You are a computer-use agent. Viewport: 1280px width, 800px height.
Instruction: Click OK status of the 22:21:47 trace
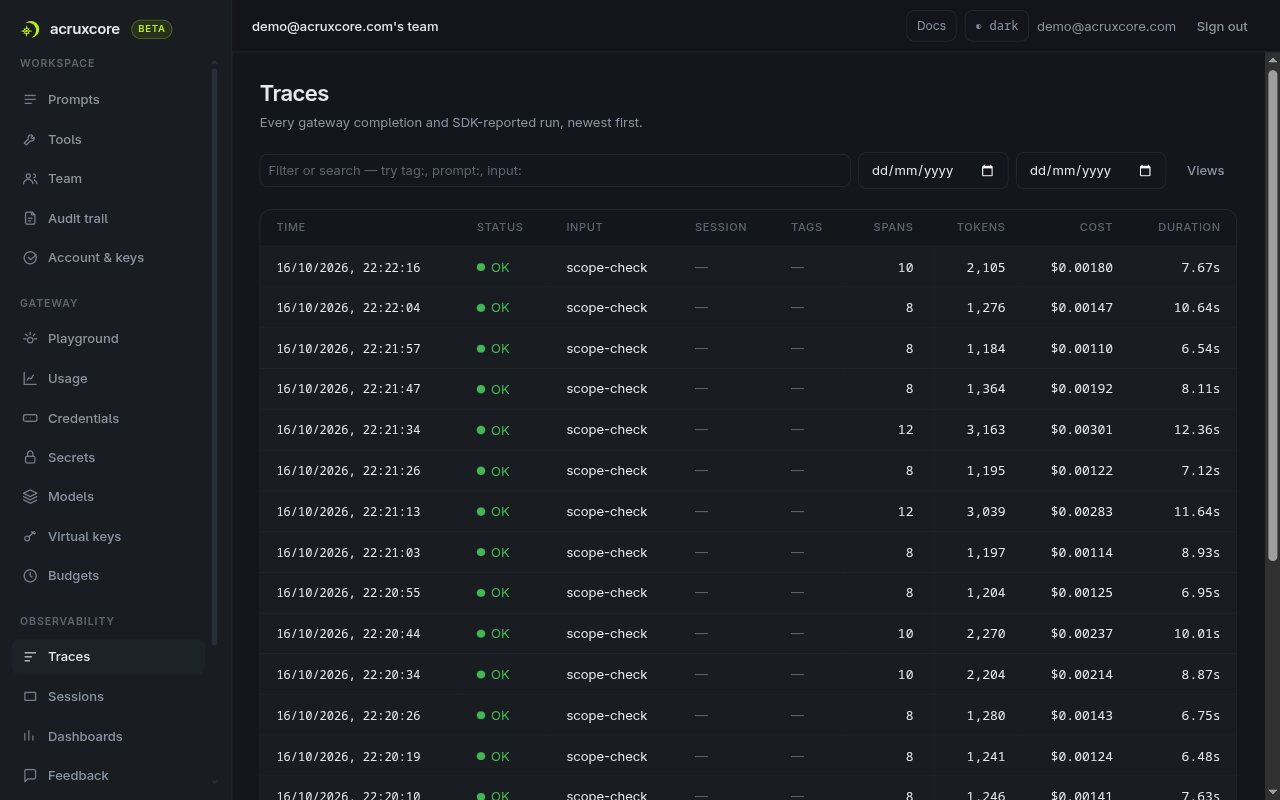tap(493, 389)
